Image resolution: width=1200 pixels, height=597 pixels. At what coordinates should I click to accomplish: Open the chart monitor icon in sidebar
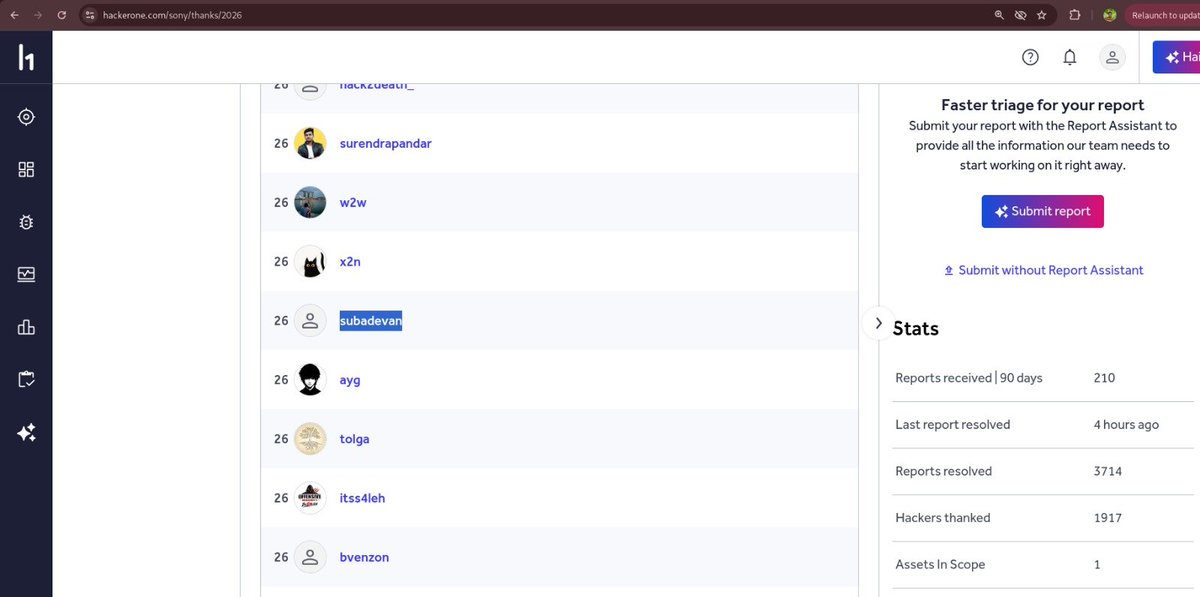tap(26, 275)
